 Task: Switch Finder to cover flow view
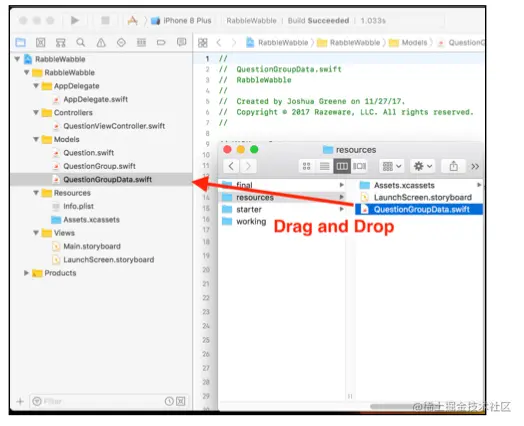tap(360, 166)
